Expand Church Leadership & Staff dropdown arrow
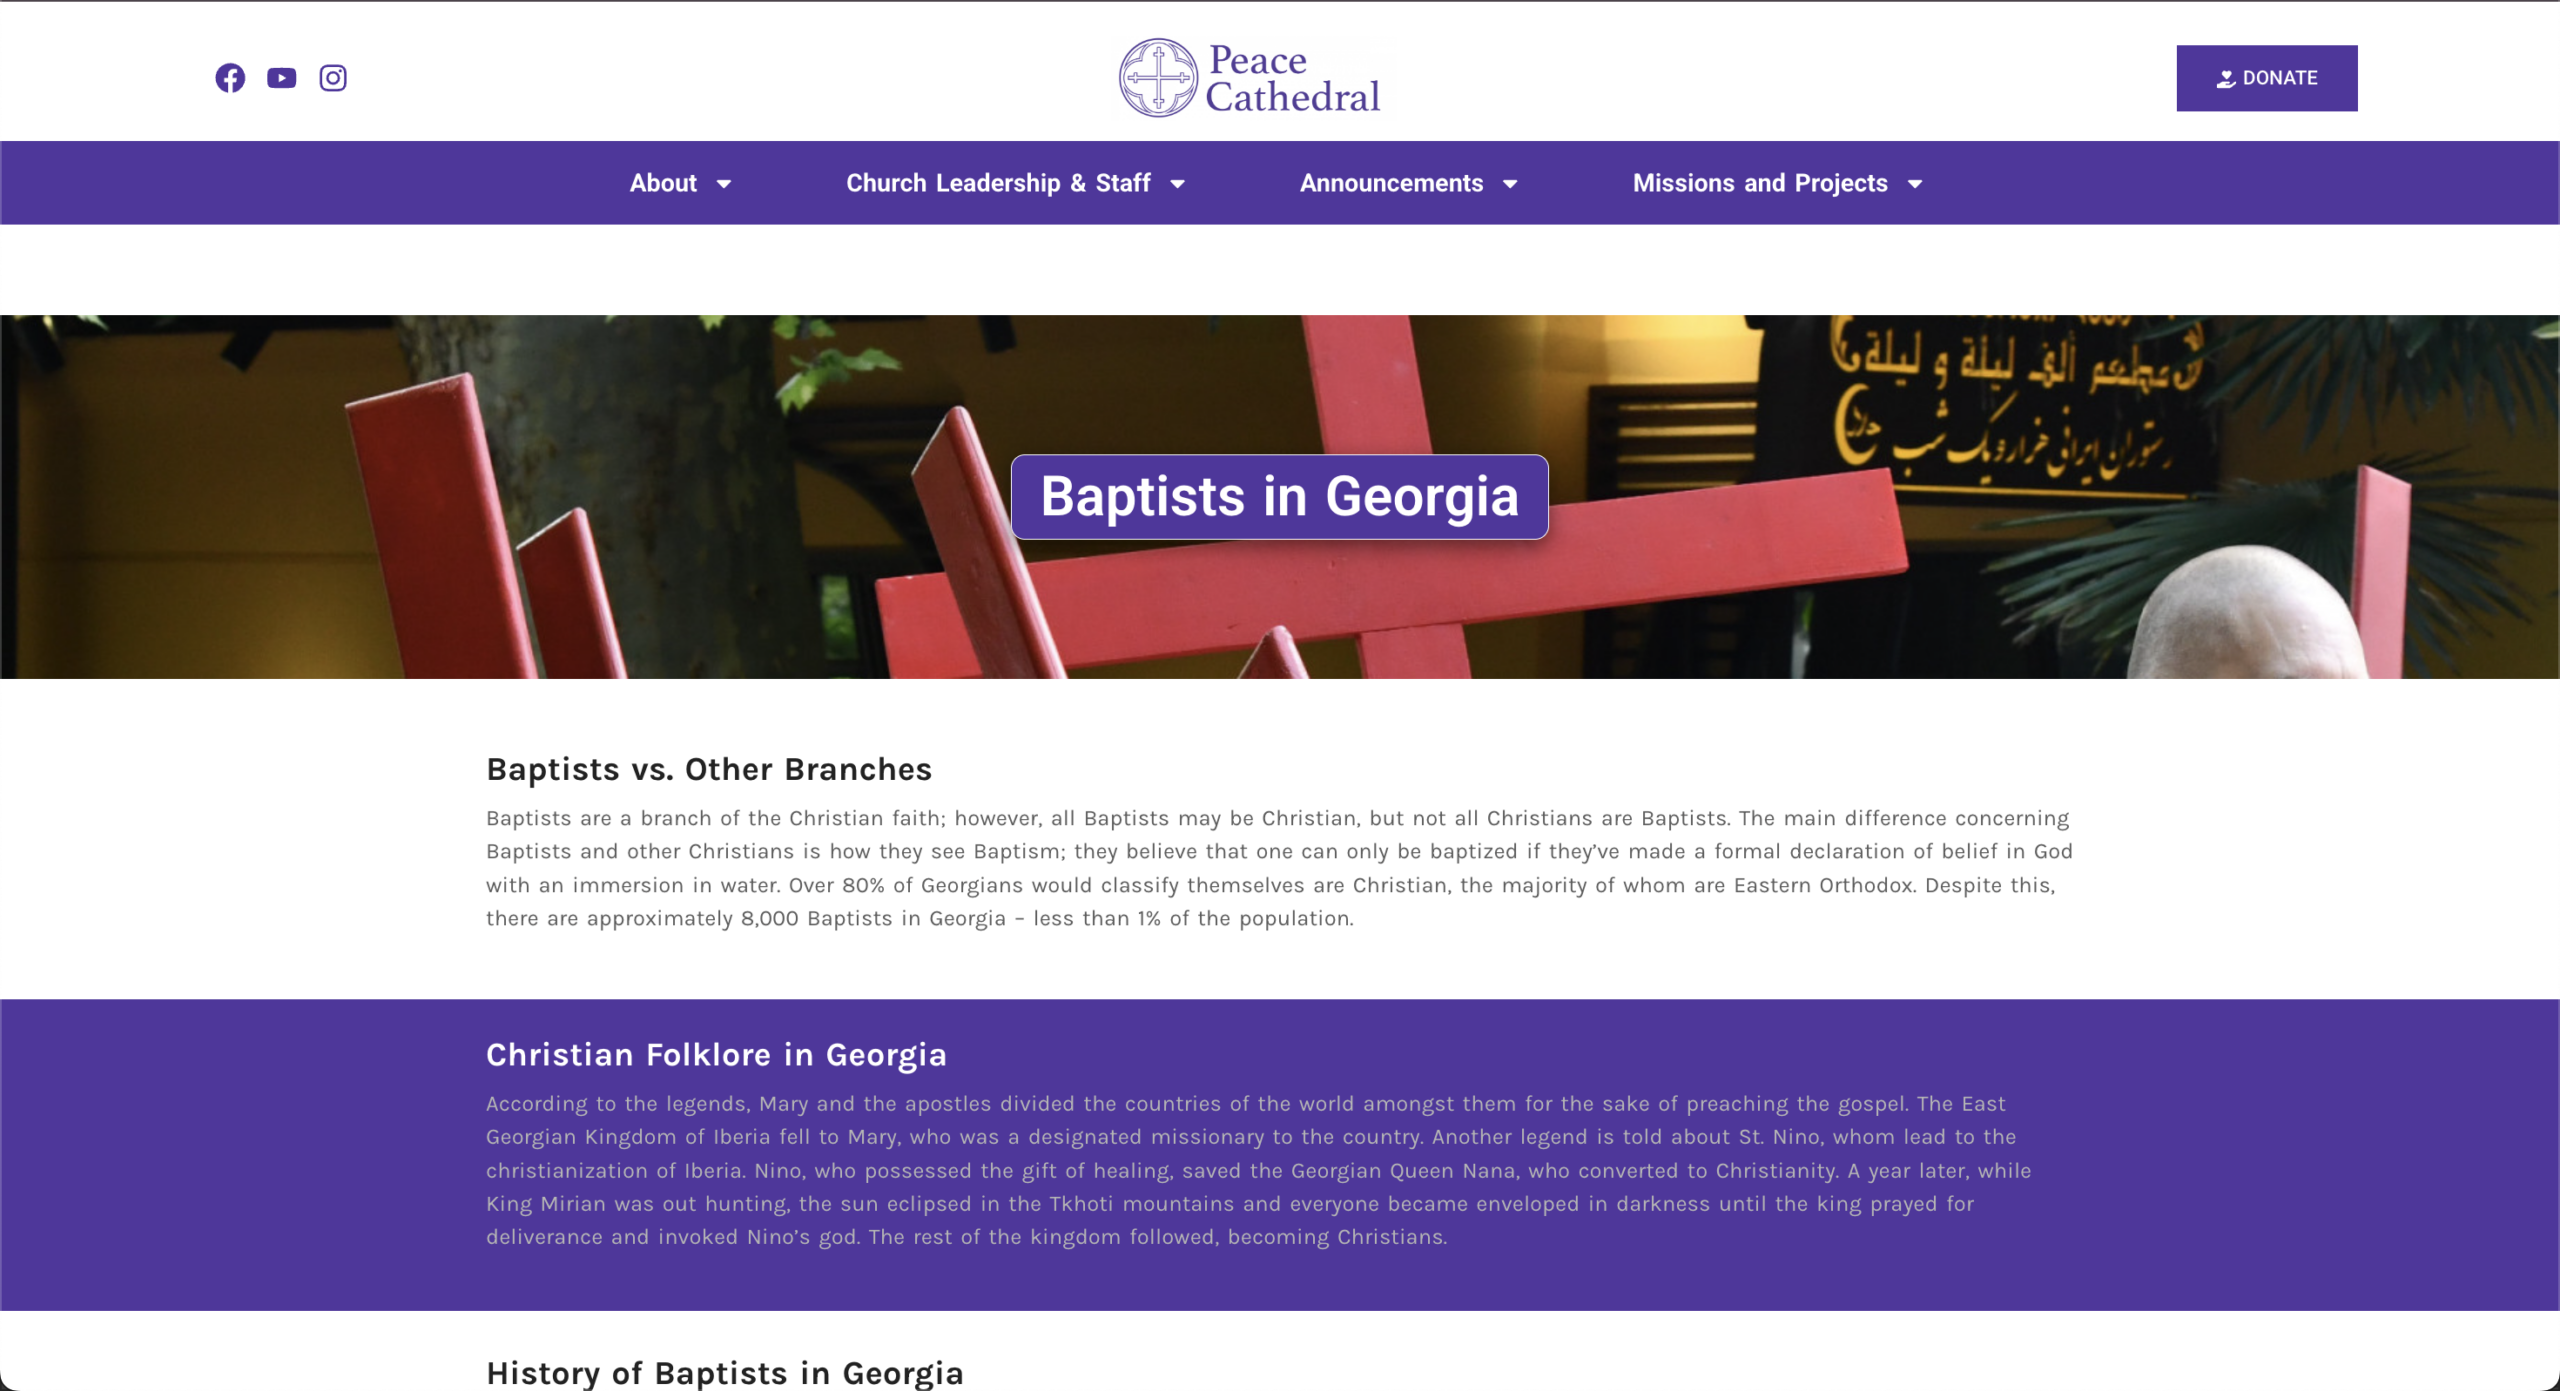Viewport: 2560px width, 1391px height. click(1178, 184)
